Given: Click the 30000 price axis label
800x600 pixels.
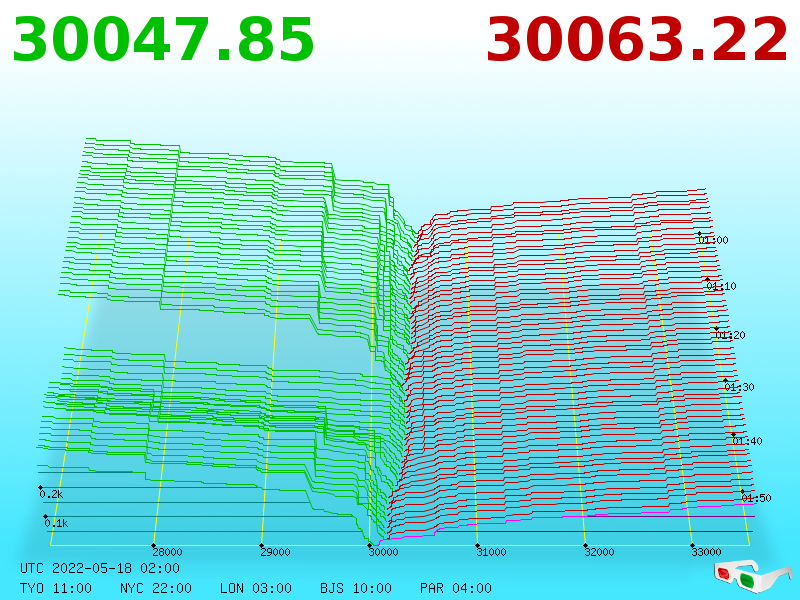Looking at the screenshot, I should pyautogui.click(x=383, y=552).
